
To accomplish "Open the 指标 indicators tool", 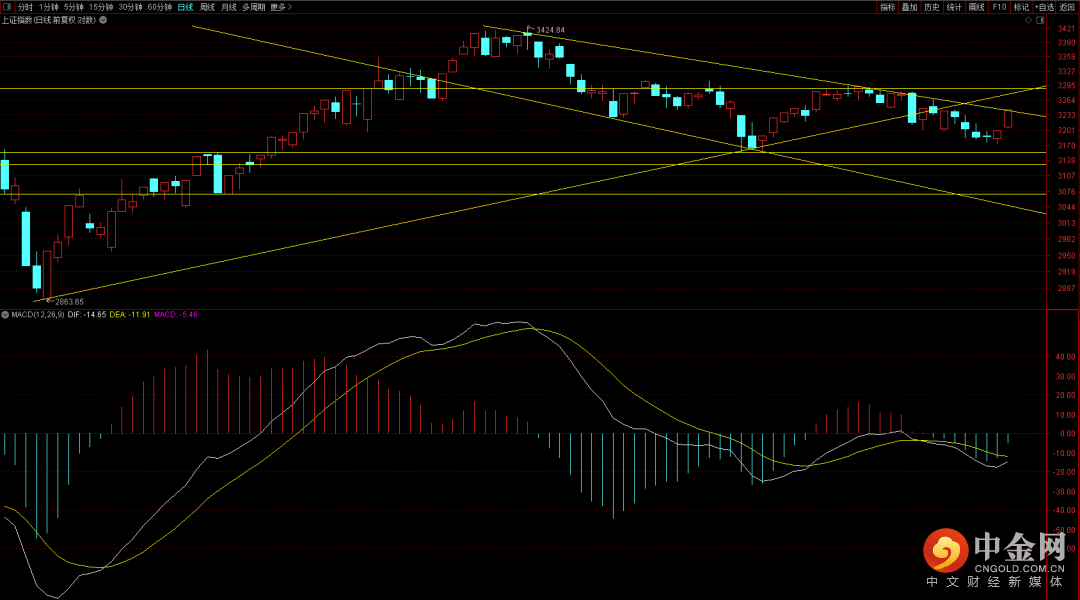I will (x=887, y=7).
